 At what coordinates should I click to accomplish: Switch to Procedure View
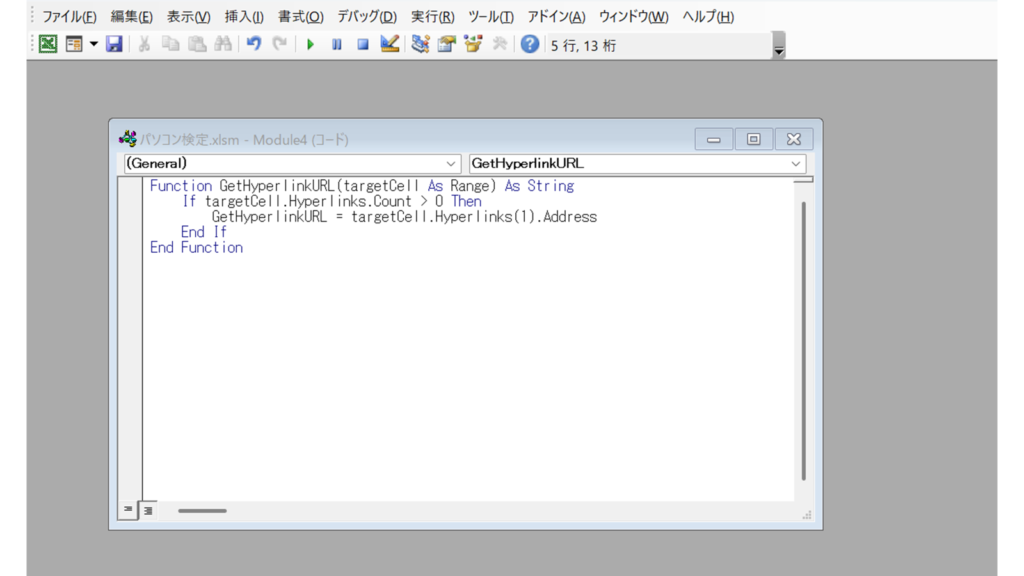[128, 510]
